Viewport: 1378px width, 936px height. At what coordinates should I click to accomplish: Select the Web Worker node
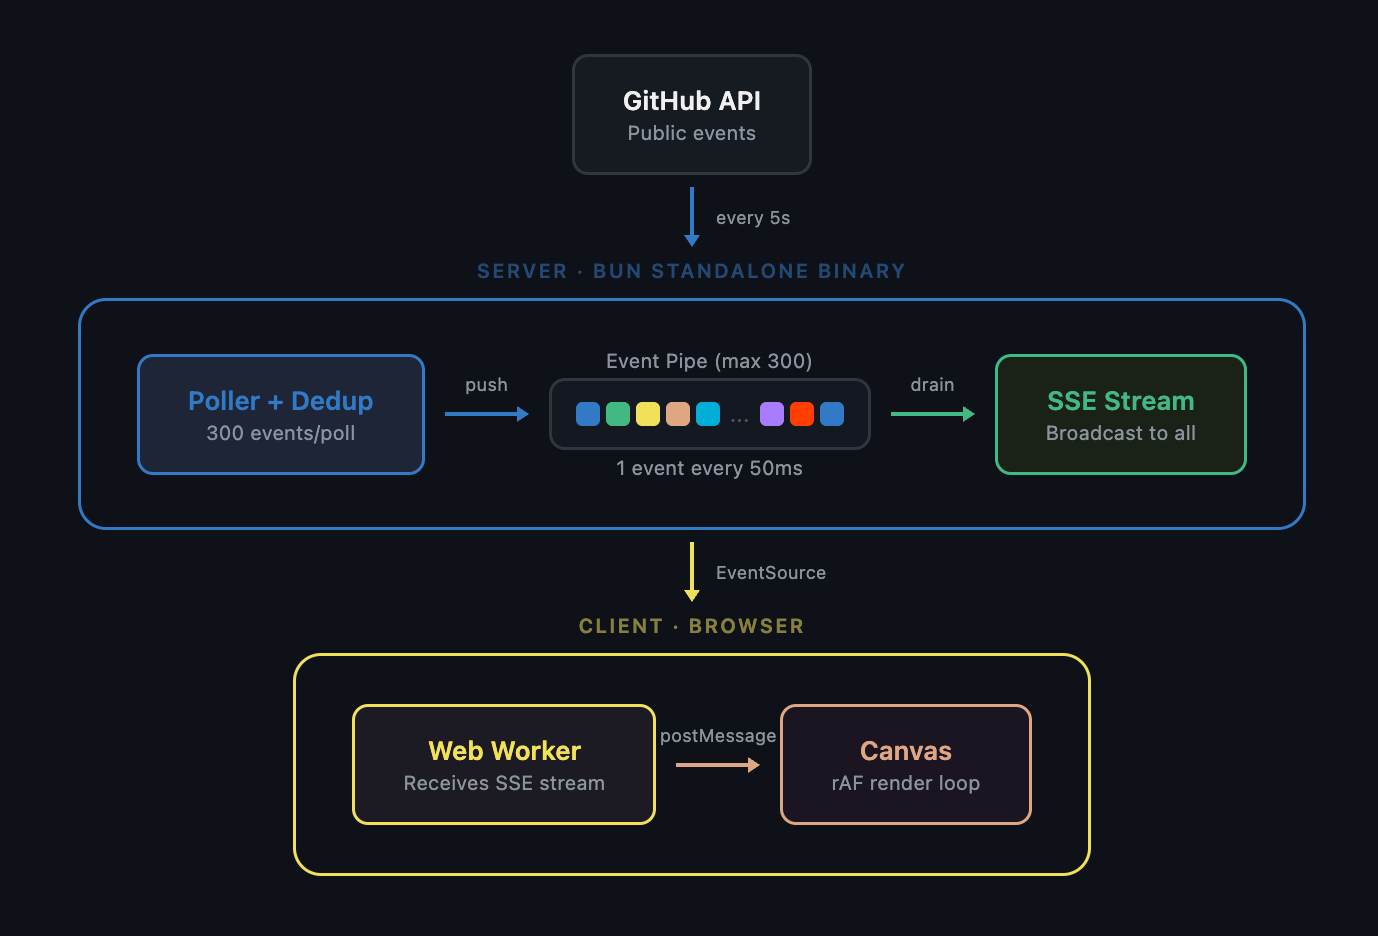coord(504,764)
